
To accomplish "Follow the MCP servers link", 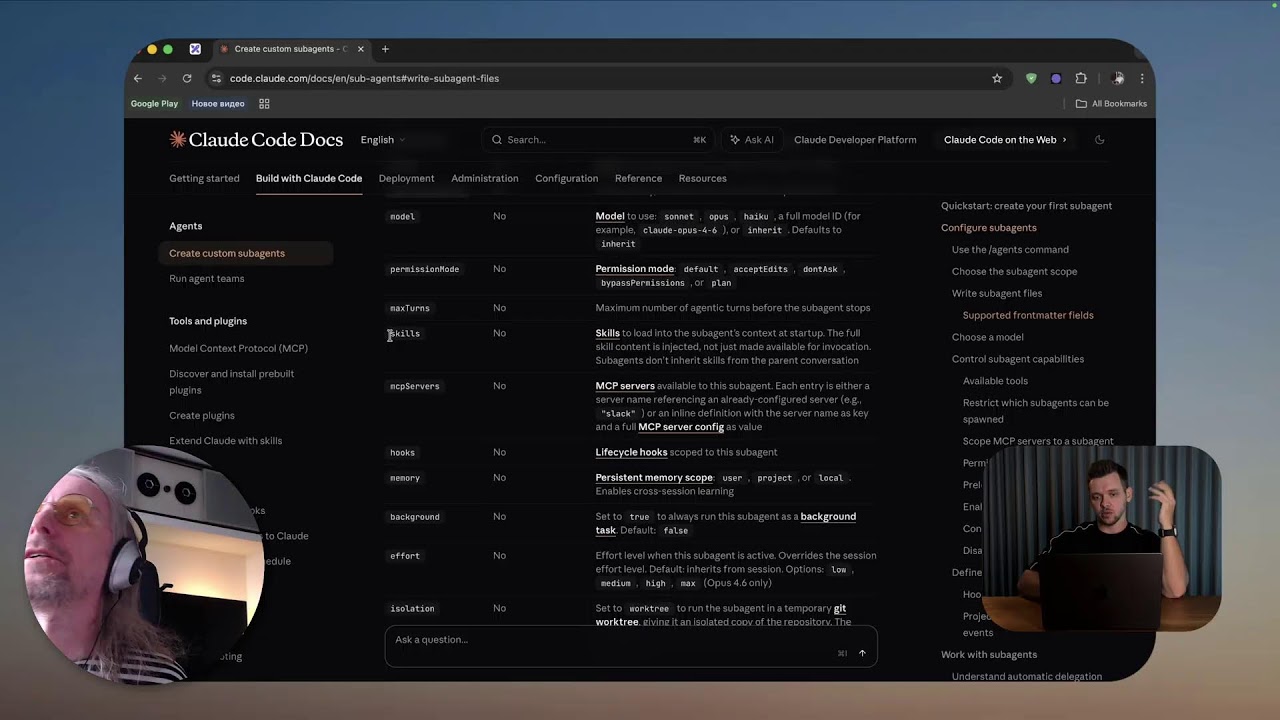I will (625, 386).
